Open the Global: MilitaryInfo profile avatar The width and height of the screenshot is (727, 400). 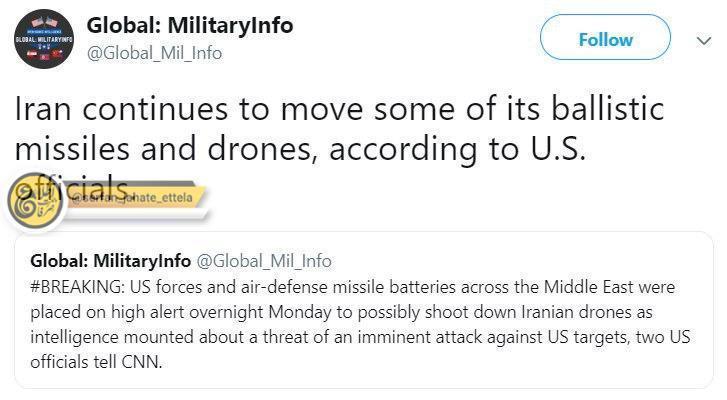coord(44,39)
